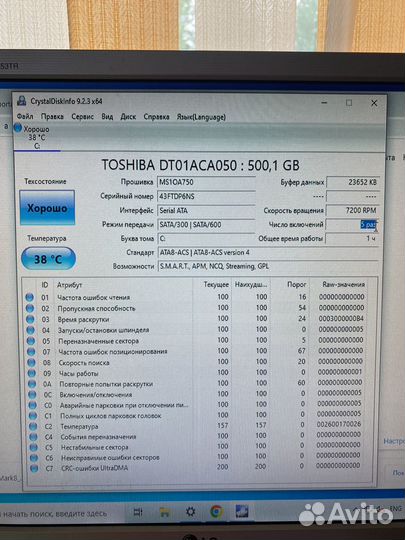Click the highlighted power-on count field
Viewport: 405px width, 540px height.
(x=353, y=225)
